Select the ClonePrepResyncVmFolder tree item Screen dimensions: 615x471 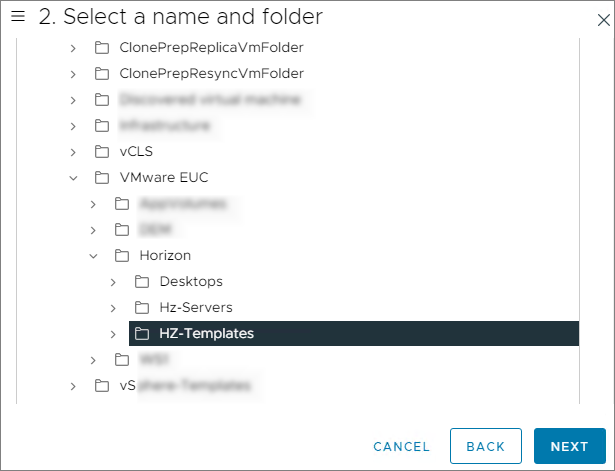coord(211,73)
